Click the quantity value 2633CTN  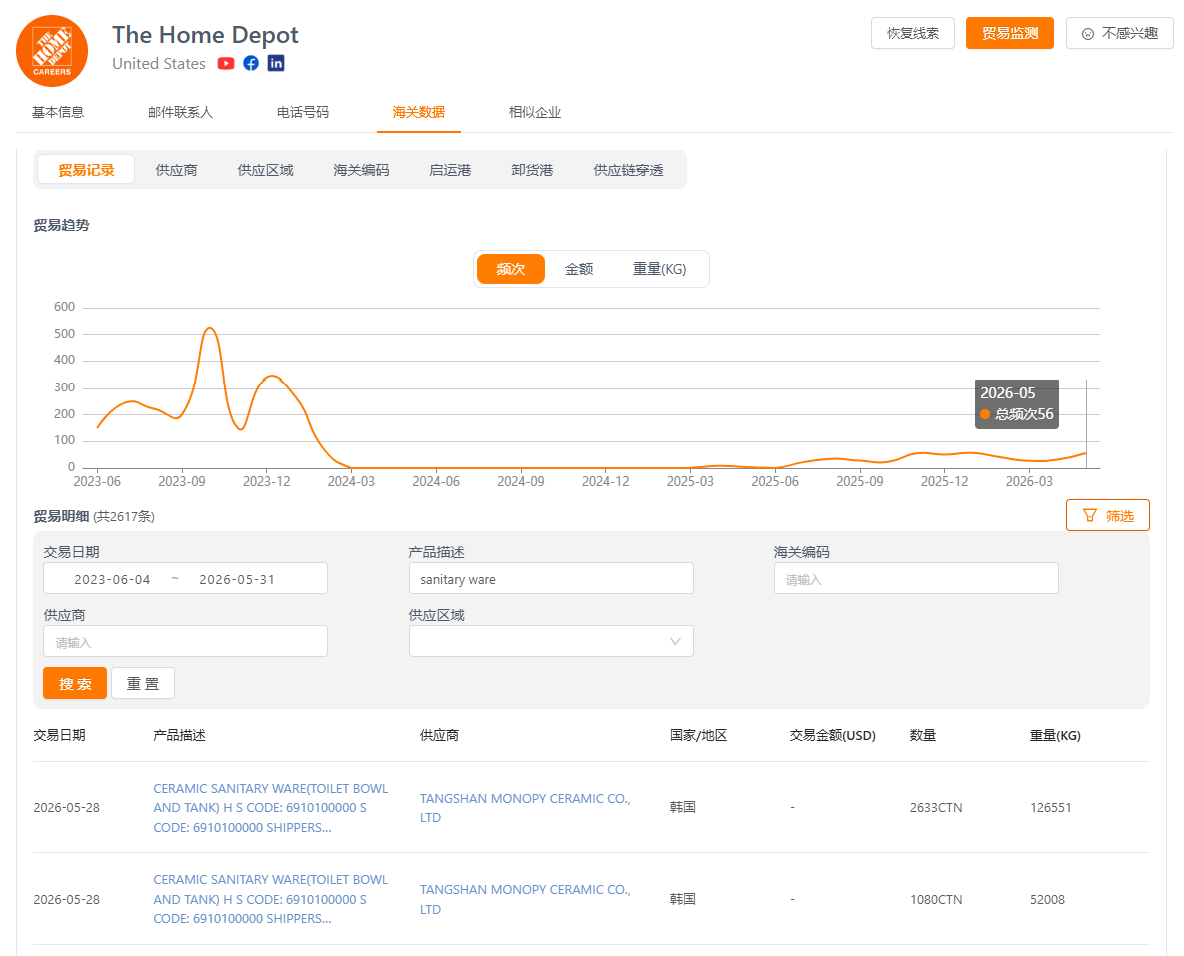[936, 808]
